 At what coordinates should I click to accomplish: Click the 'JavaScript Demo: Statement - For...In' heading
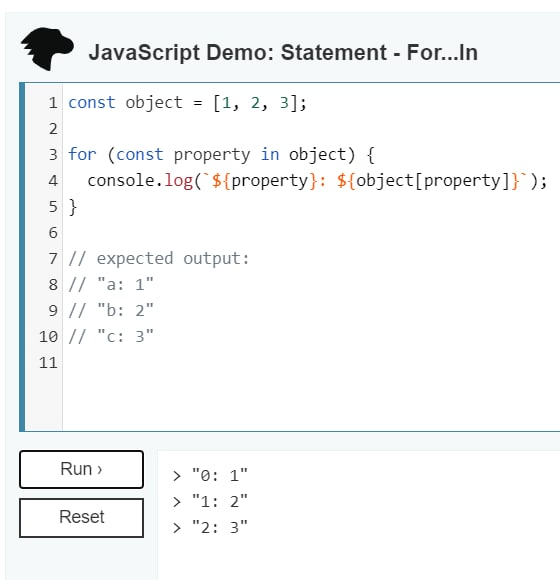pos(283,53)
